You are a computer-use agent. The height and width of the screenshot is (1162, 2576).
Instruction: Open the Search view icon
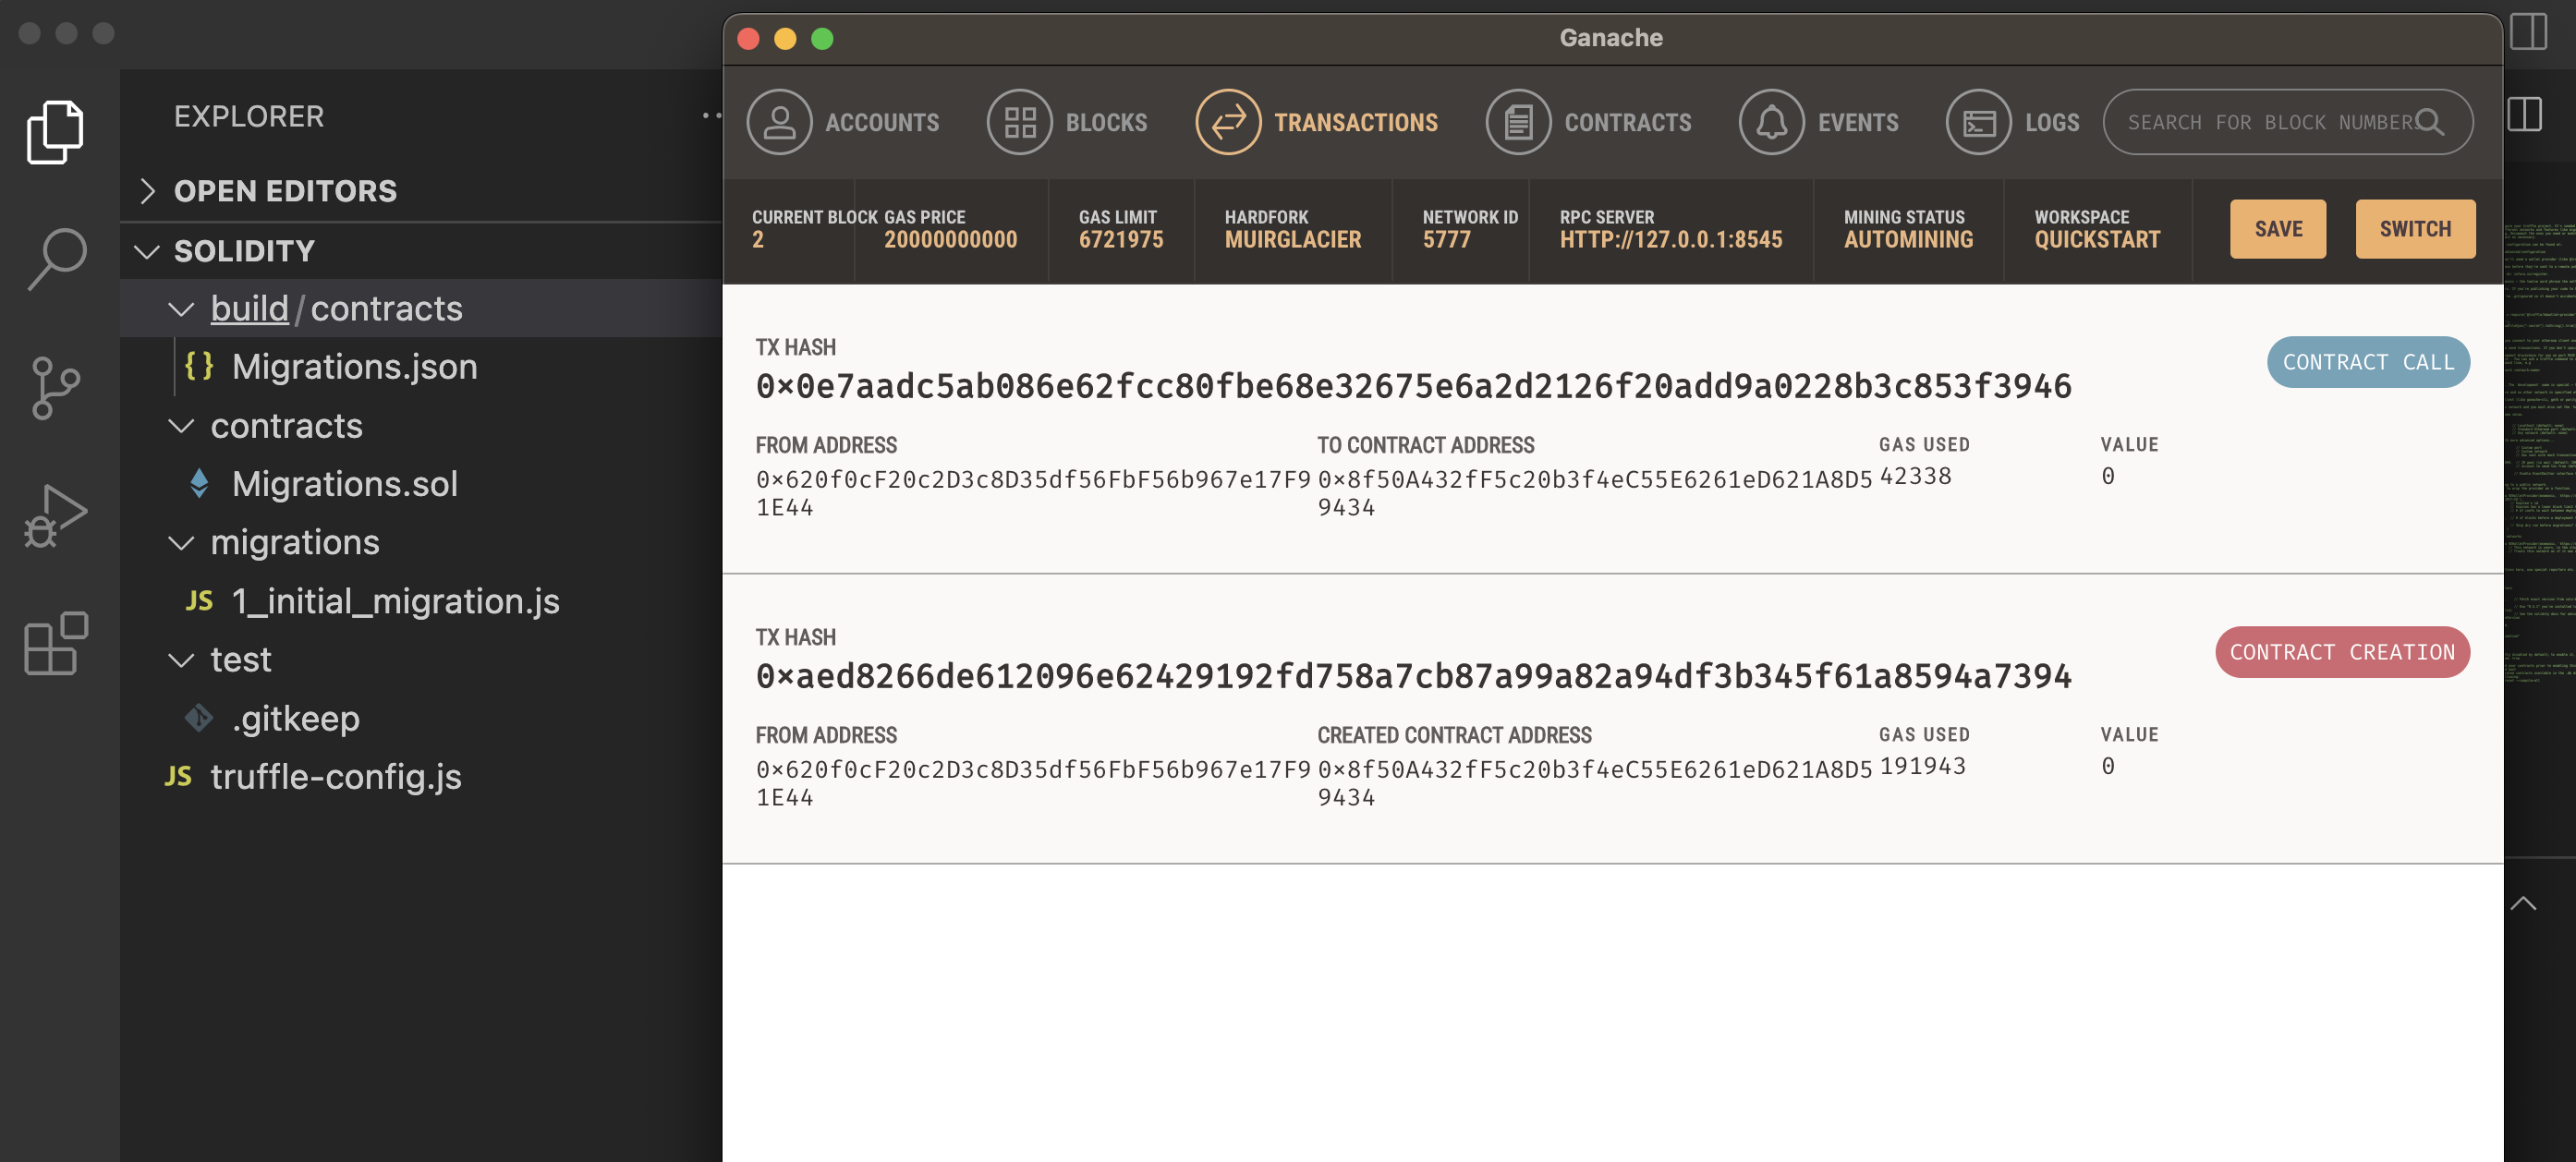pos(55,259)
